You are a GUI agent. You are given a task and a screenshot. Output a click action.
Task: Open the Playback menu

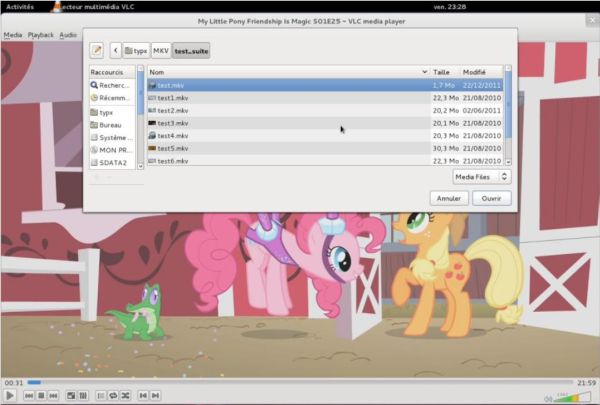(41, 35)
